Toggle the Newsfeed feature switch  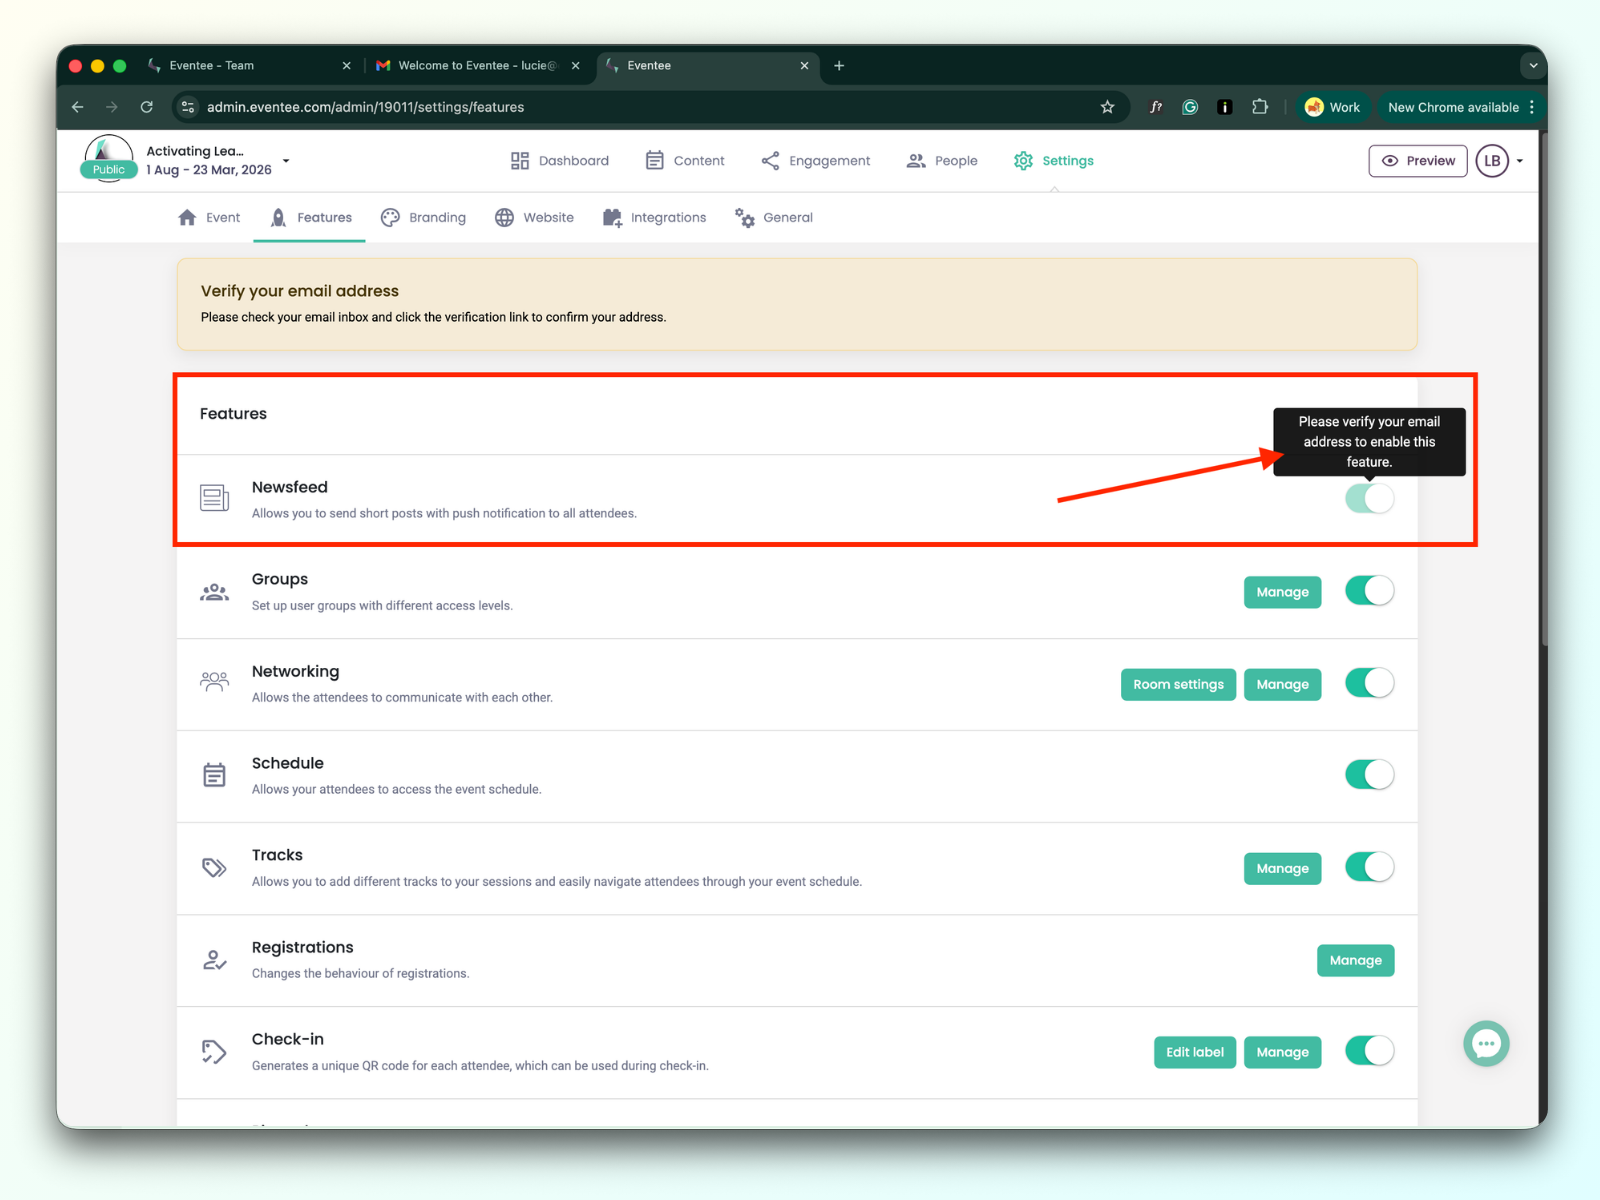(x=1369, y=498)
